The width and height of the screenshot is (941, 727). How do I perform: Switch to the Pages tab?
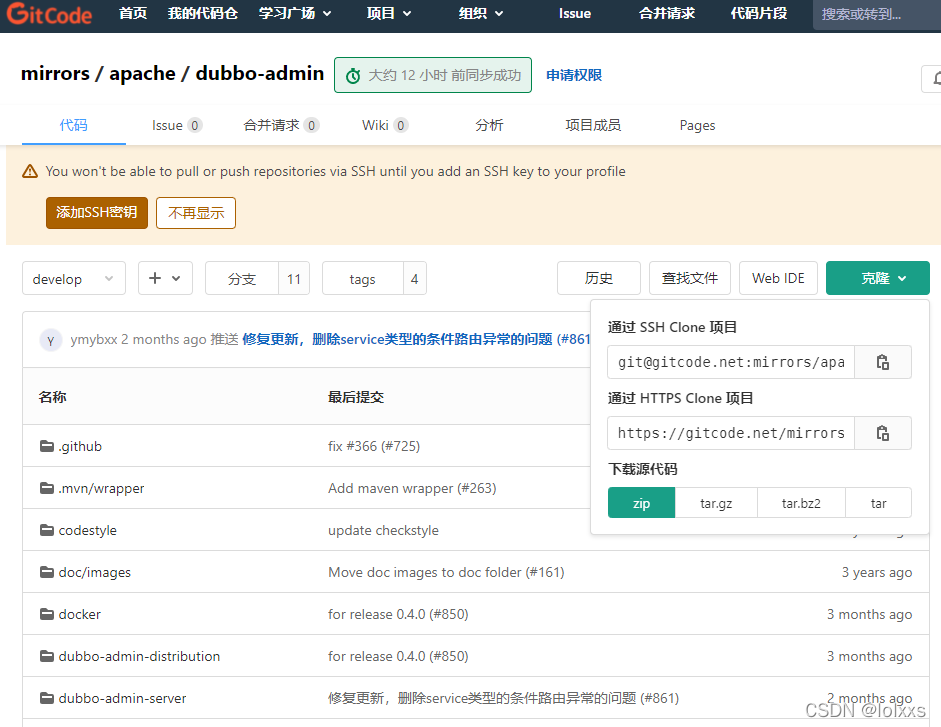click(x=697, y=125)
